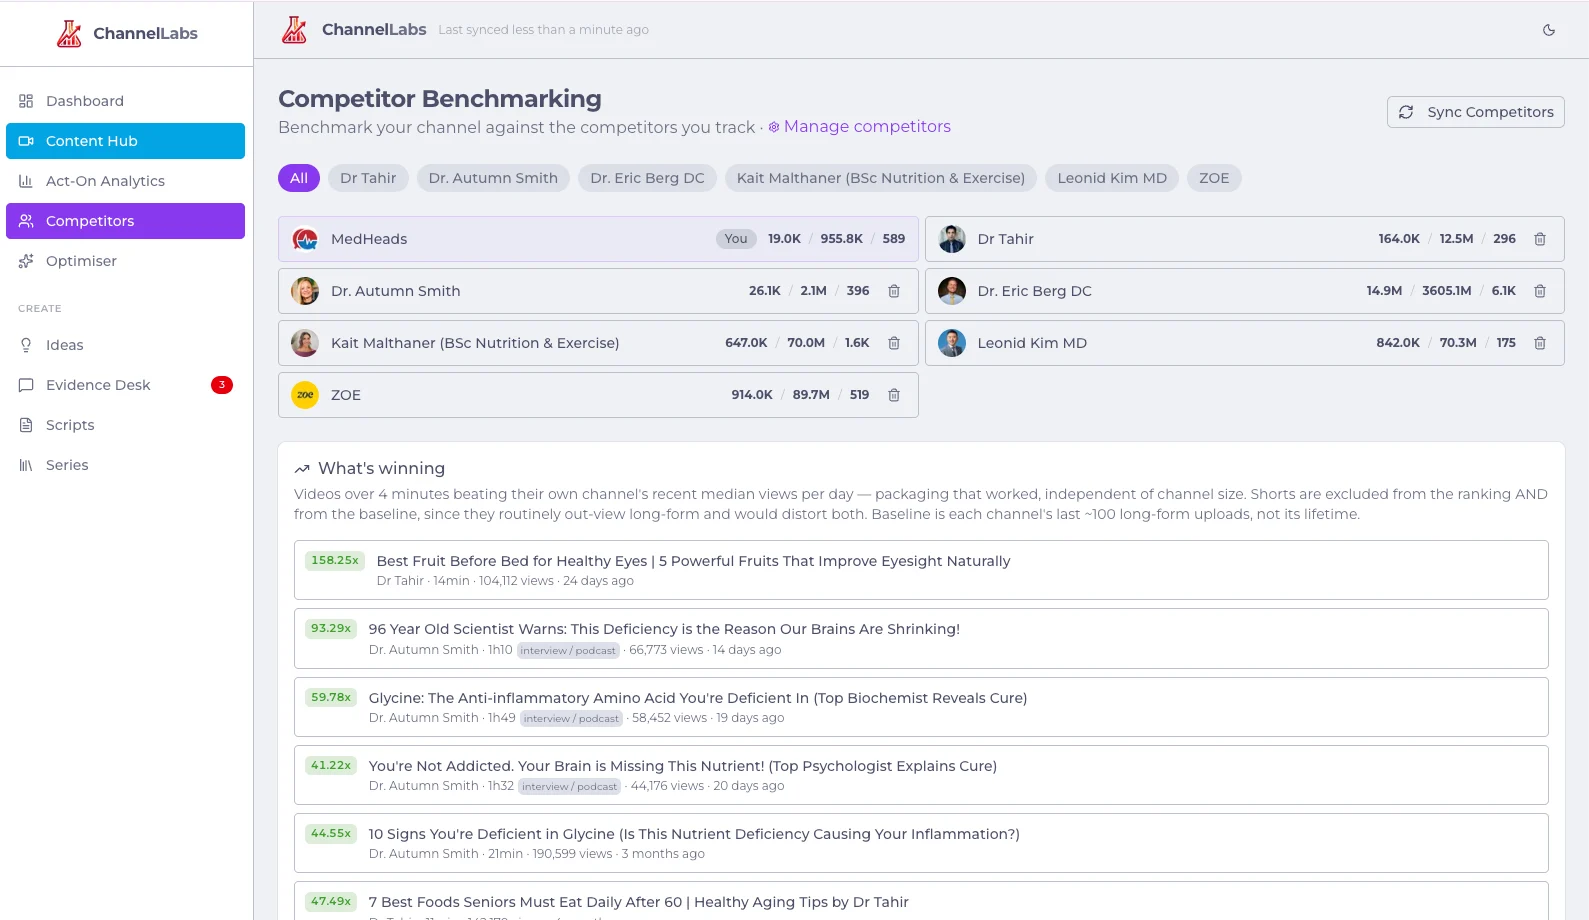Click the Content Hub video icon

pos(26,141)
